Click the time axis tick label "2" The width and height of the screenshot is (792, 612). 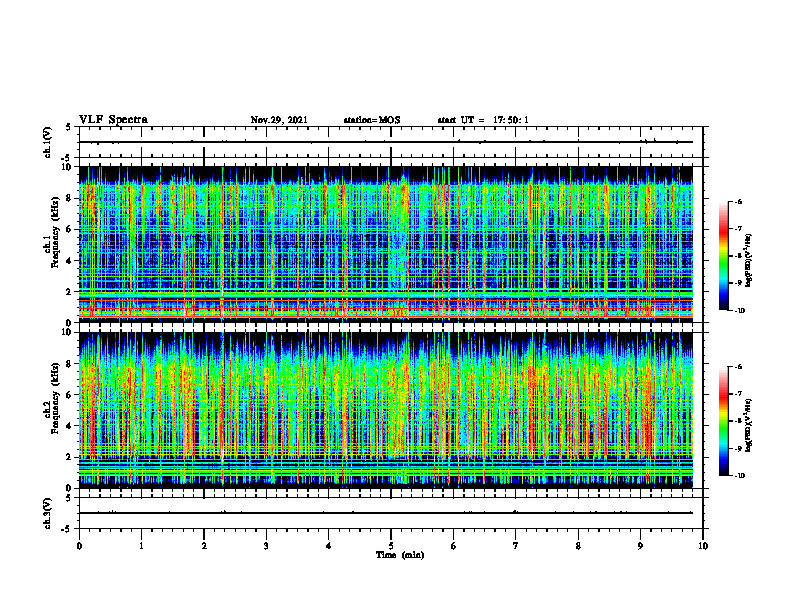pos(204,546)
